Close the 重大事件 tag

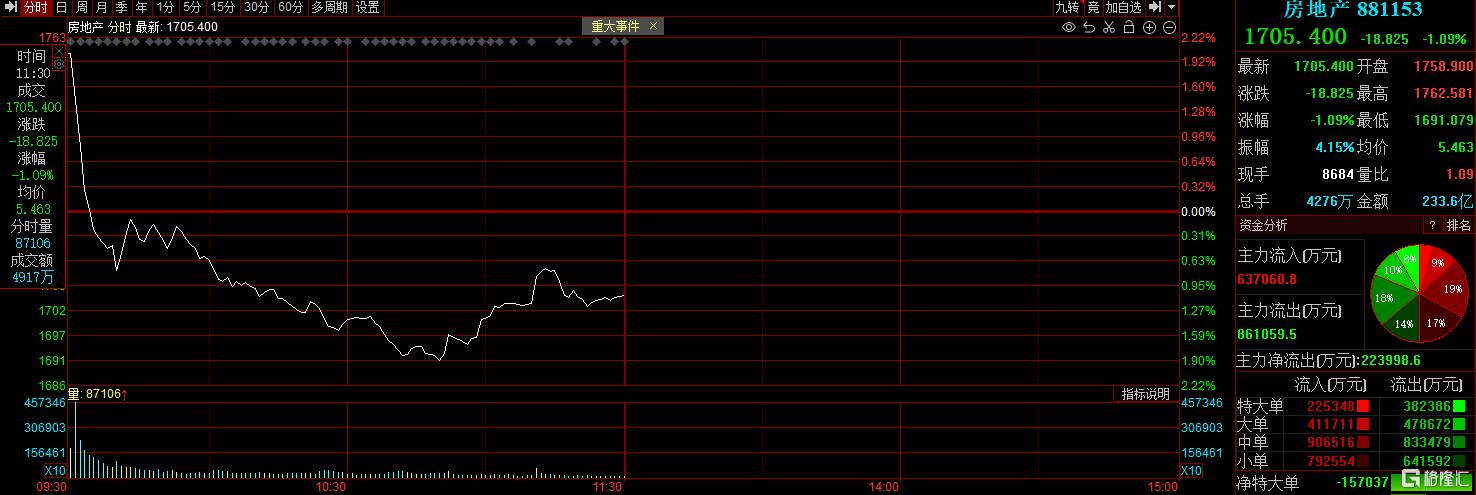point(653,27)
